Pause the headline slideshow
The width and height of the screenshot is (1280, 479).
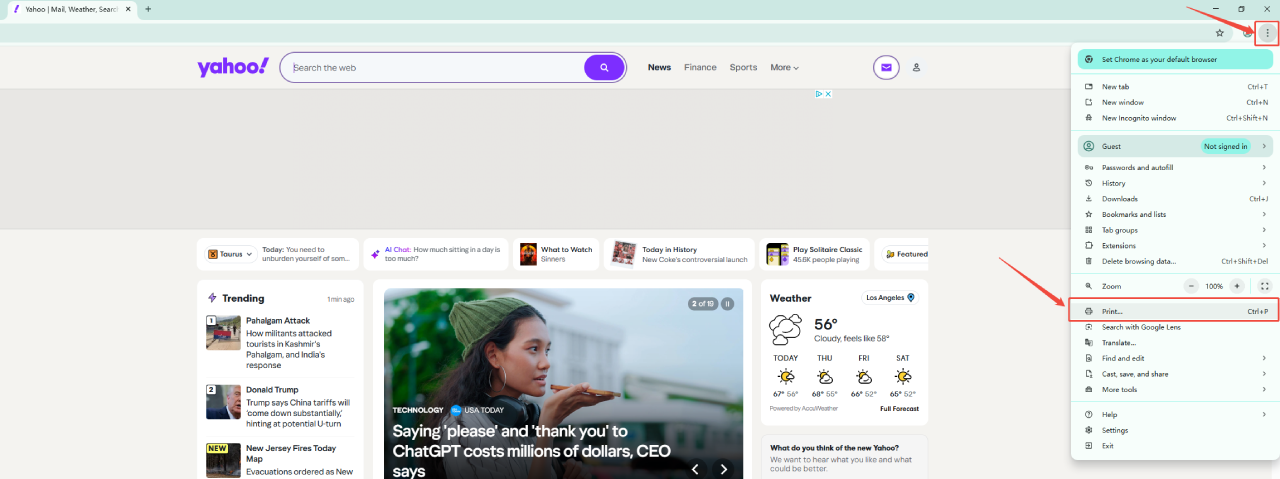coord(728,303)
